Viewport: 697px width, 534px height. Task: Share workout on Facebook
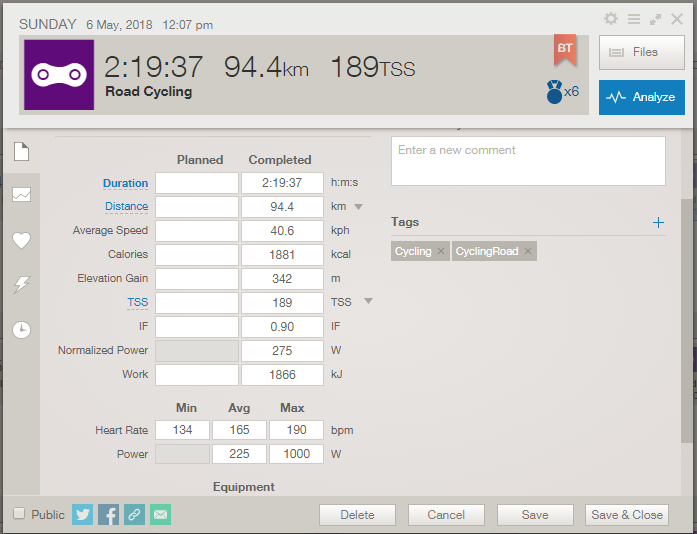click(108, 514)
